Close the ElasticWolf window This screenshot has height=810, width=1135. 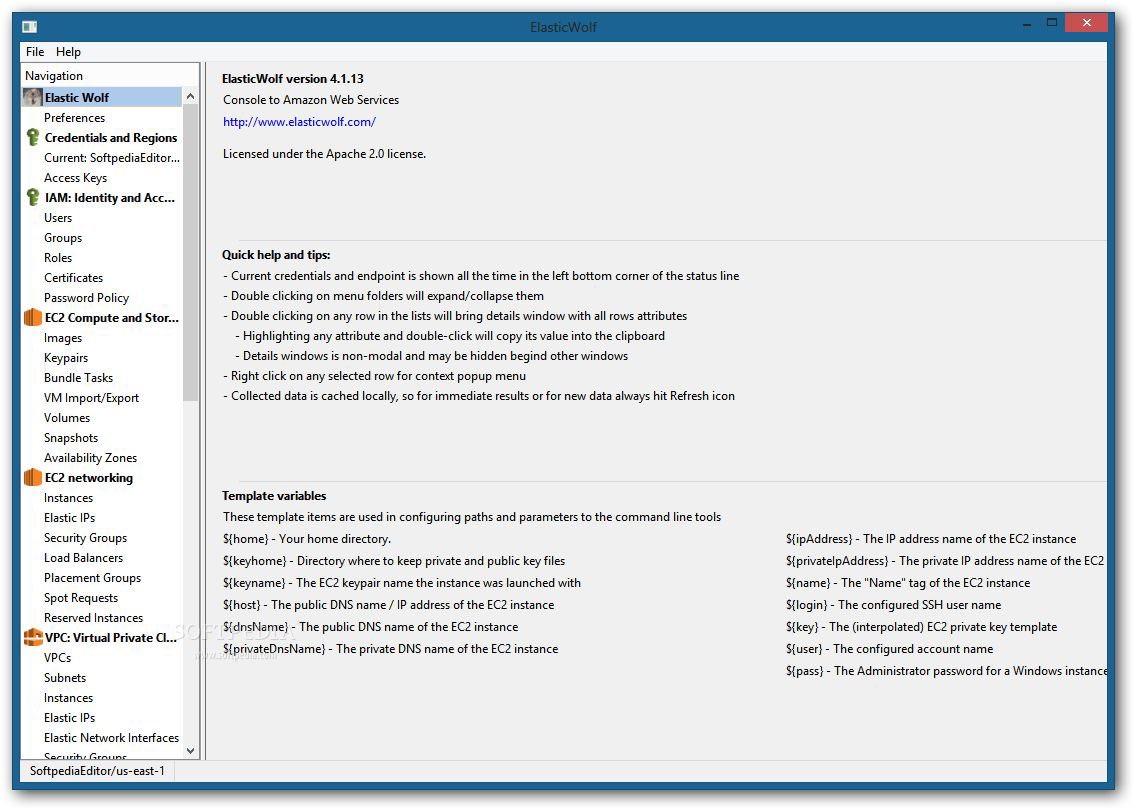pos(1087,23)
